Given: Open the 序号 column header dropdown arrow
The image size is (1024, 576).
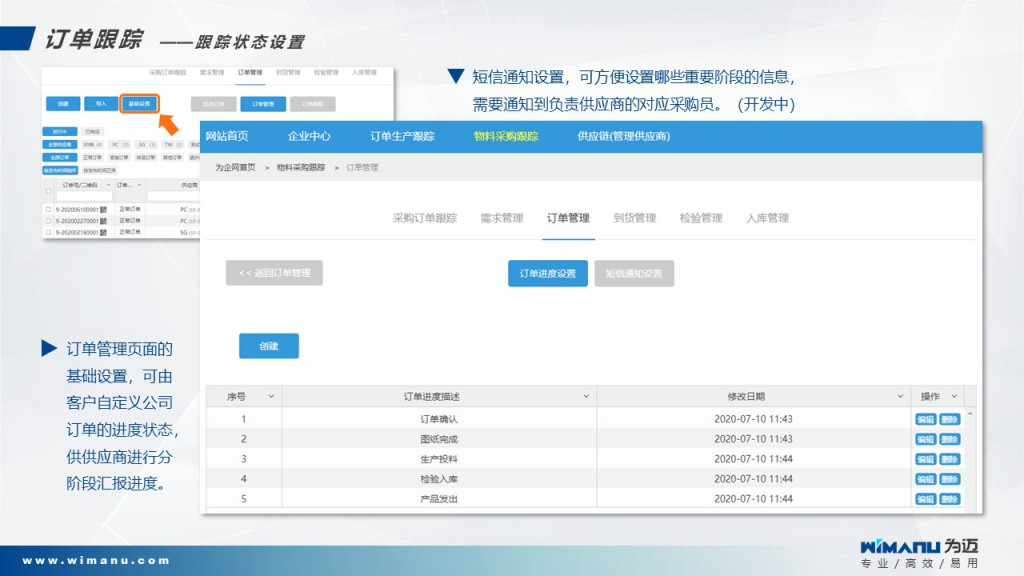Looking at the screenshot, I should tap(271, 397).
